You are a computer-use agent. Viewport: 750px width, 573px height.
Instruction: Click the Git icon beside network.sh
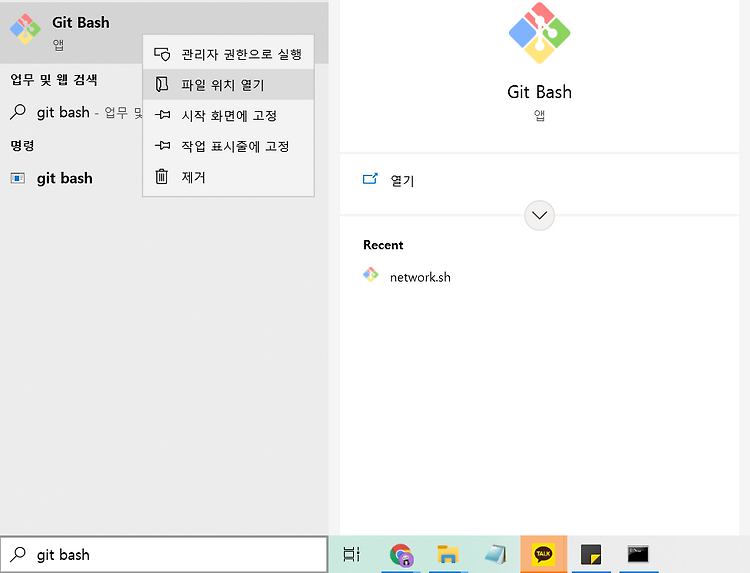click(x=371, y=275)
